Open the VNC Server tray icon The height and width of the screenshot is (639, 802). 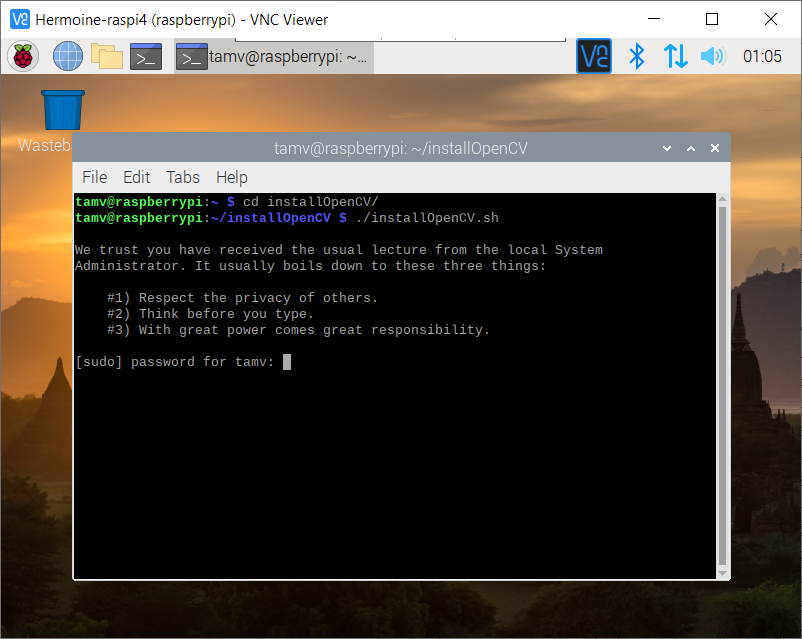(593, 56)
